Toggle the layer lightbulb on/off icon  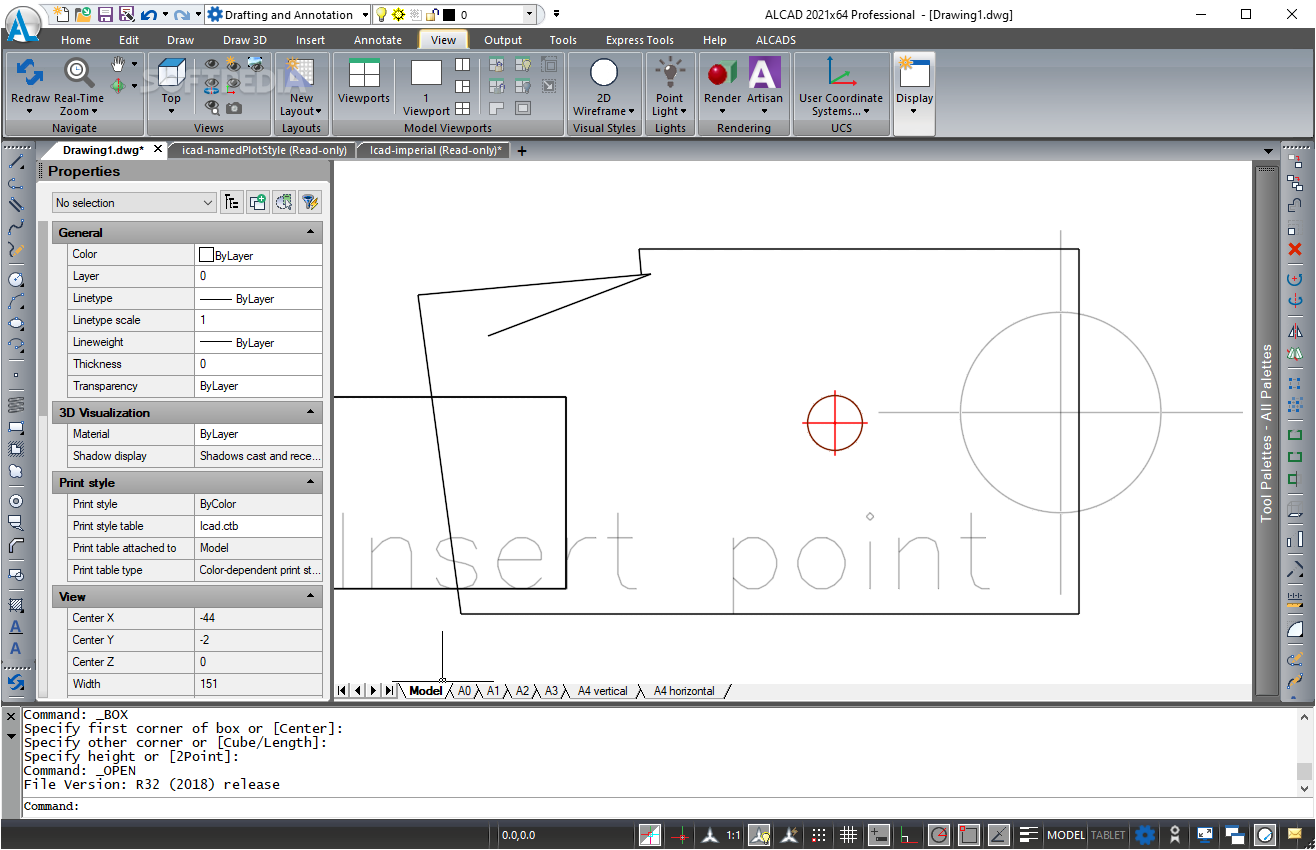tap(381, 15)
